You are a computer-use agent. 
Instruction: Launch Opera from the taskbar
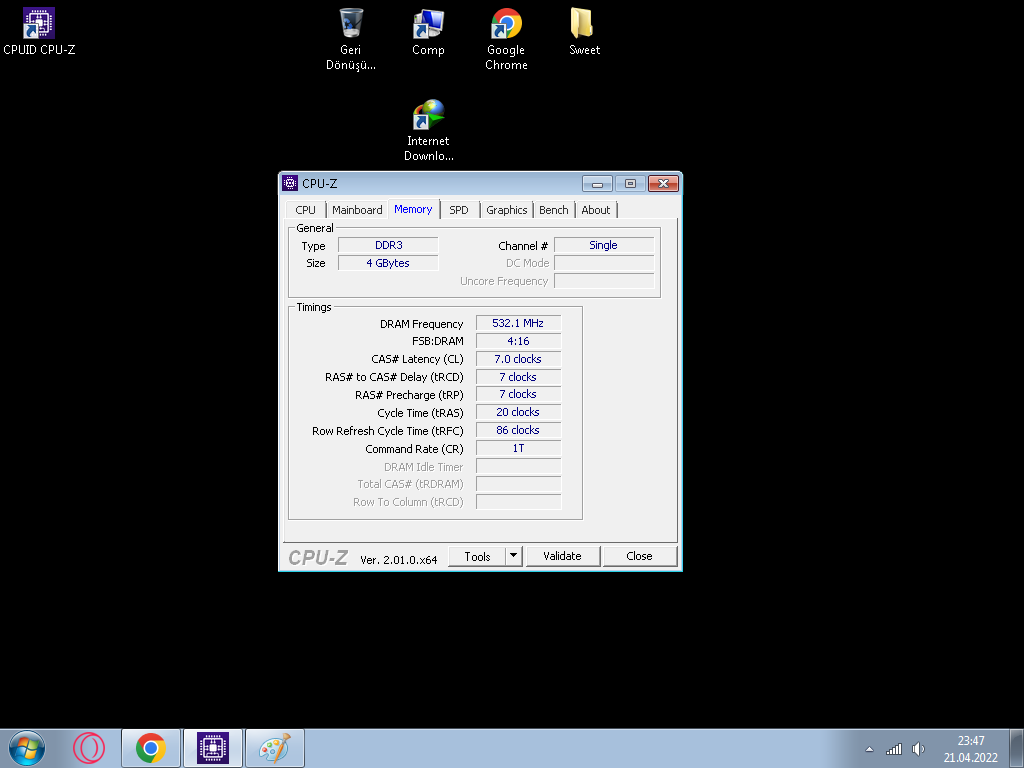[89, 748]
